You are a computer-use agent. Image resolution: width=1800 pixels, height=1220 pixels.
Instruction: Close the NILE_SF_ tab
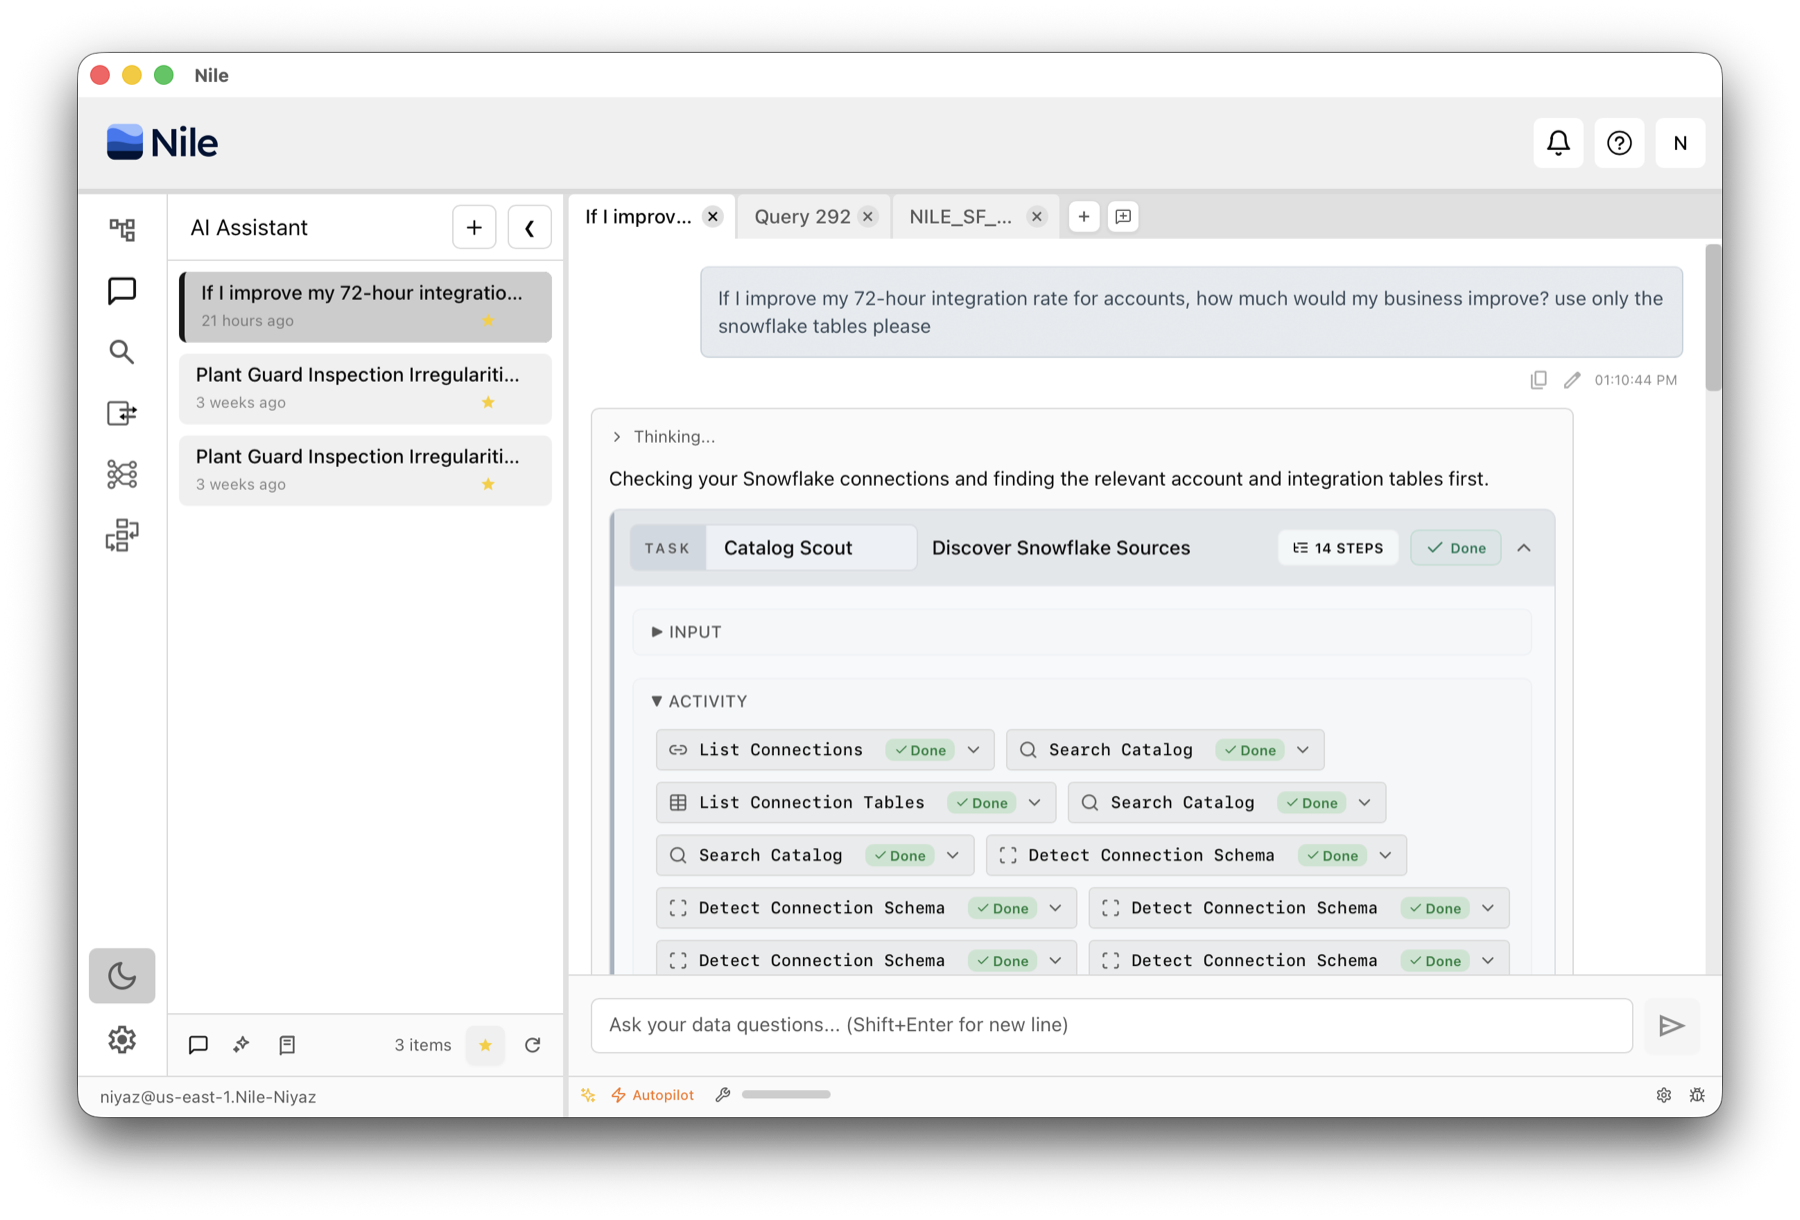point(1037,217)
